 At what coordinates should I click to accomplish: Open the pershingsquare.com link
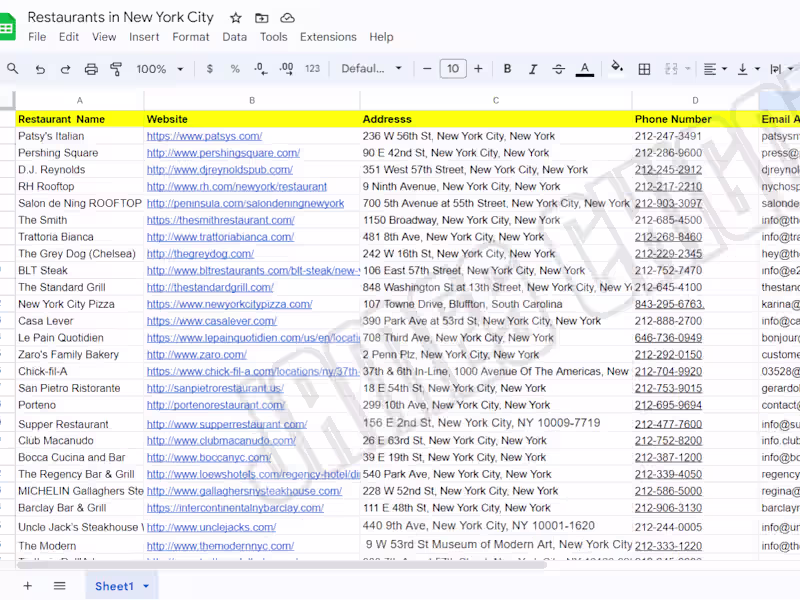[x=223, y=153]
